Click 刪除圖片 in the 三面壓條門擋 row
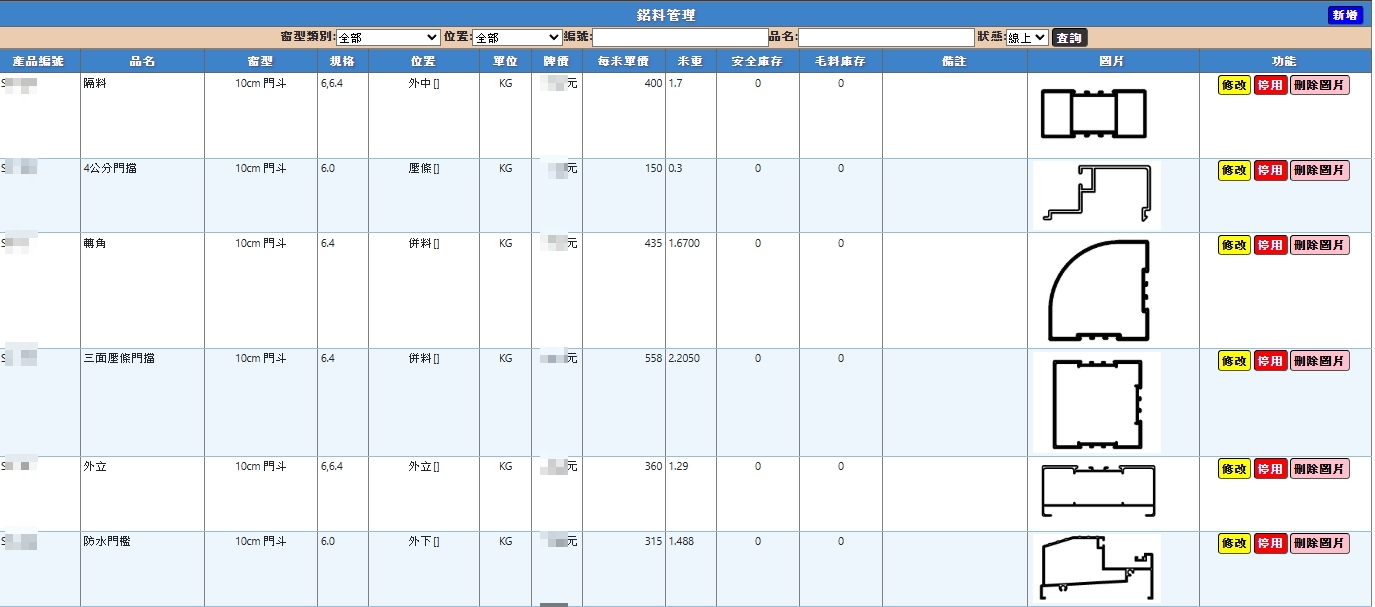 tap(1319, 360)
